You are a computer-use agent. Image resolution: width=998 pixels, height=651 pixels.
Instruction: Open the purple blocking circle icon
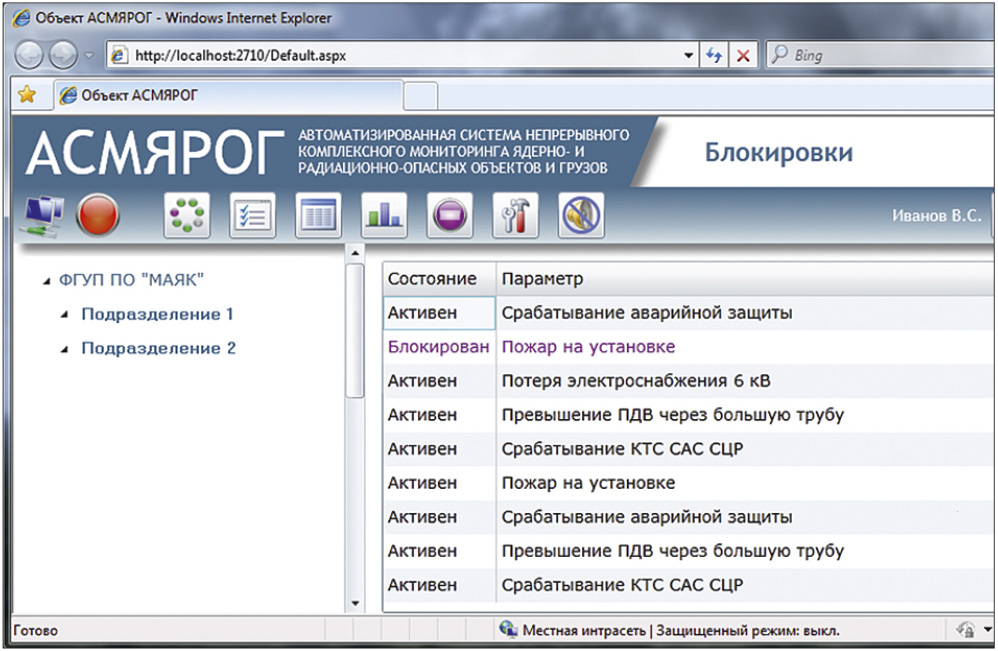click(449, 215)
